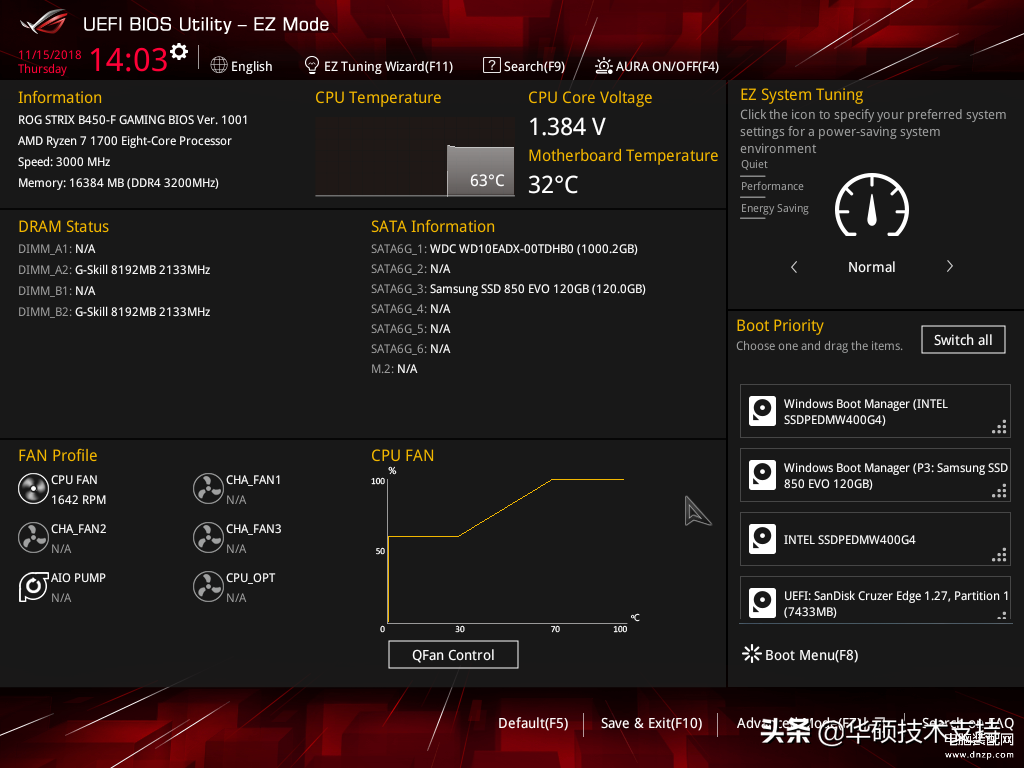Screen dimensions: 1024x768
Task: Click the 1.384 V core voltage value
Action: click(x=567, y=127)
